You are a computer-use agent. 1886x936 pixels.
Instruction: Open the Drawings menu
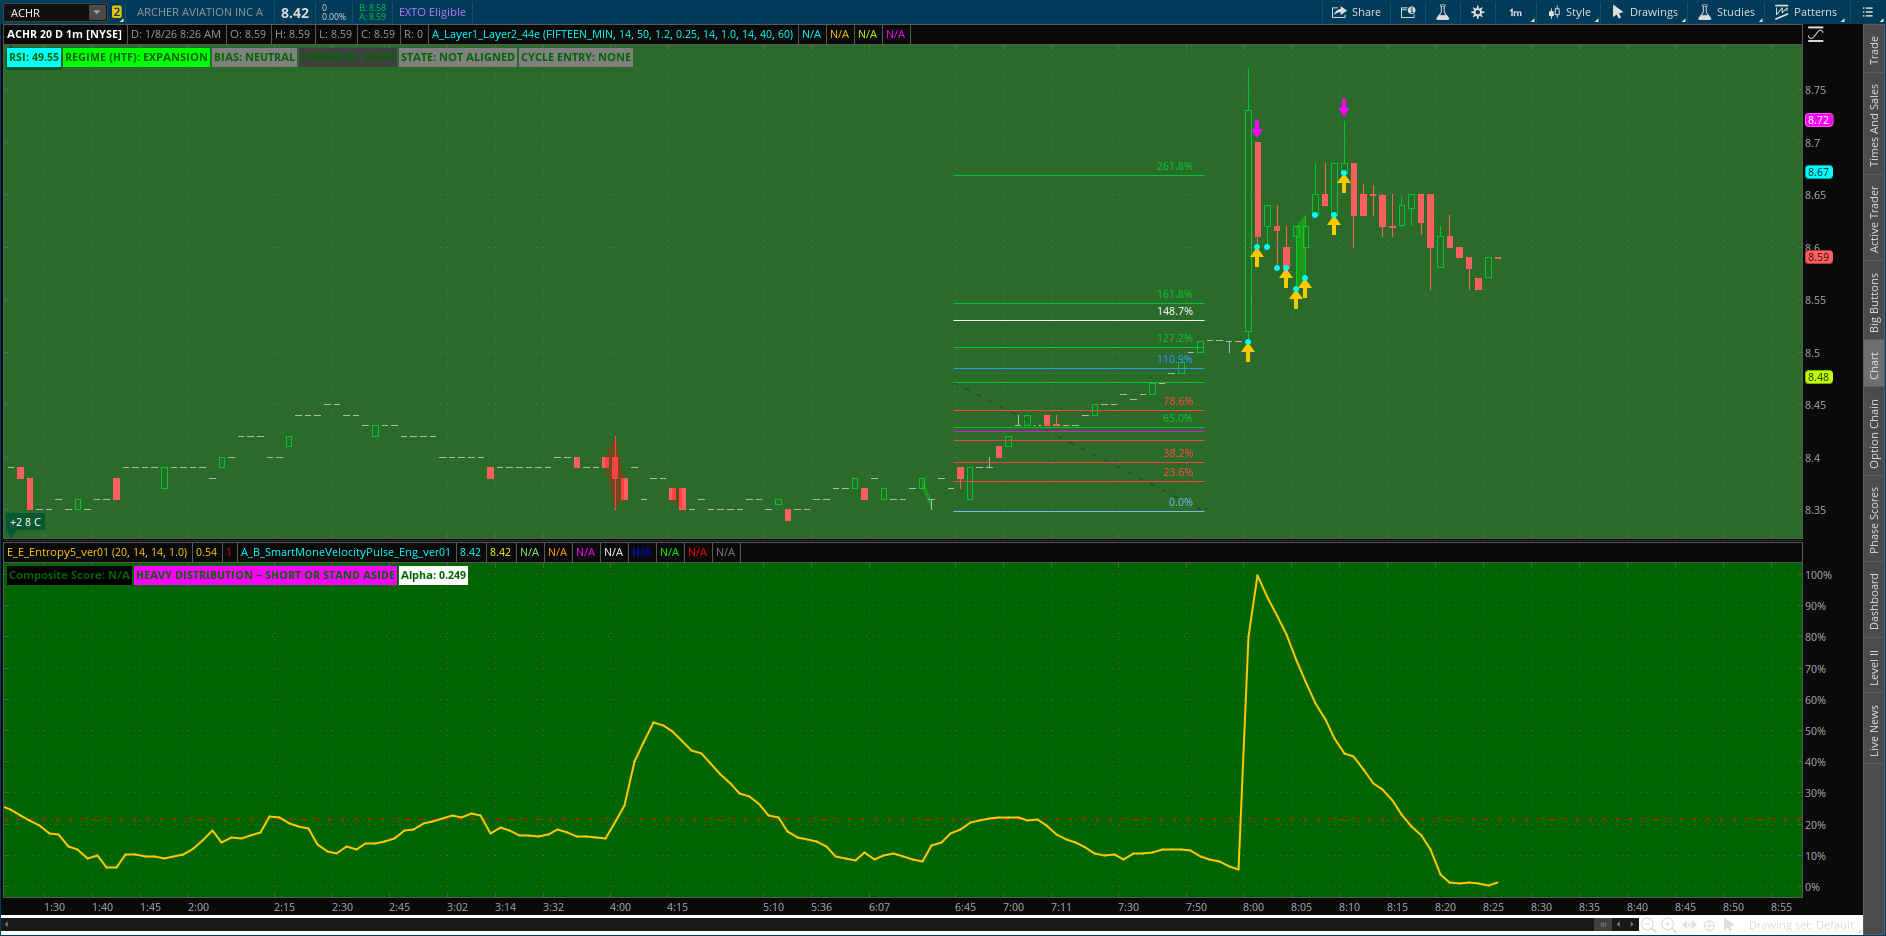(1645, 12)
